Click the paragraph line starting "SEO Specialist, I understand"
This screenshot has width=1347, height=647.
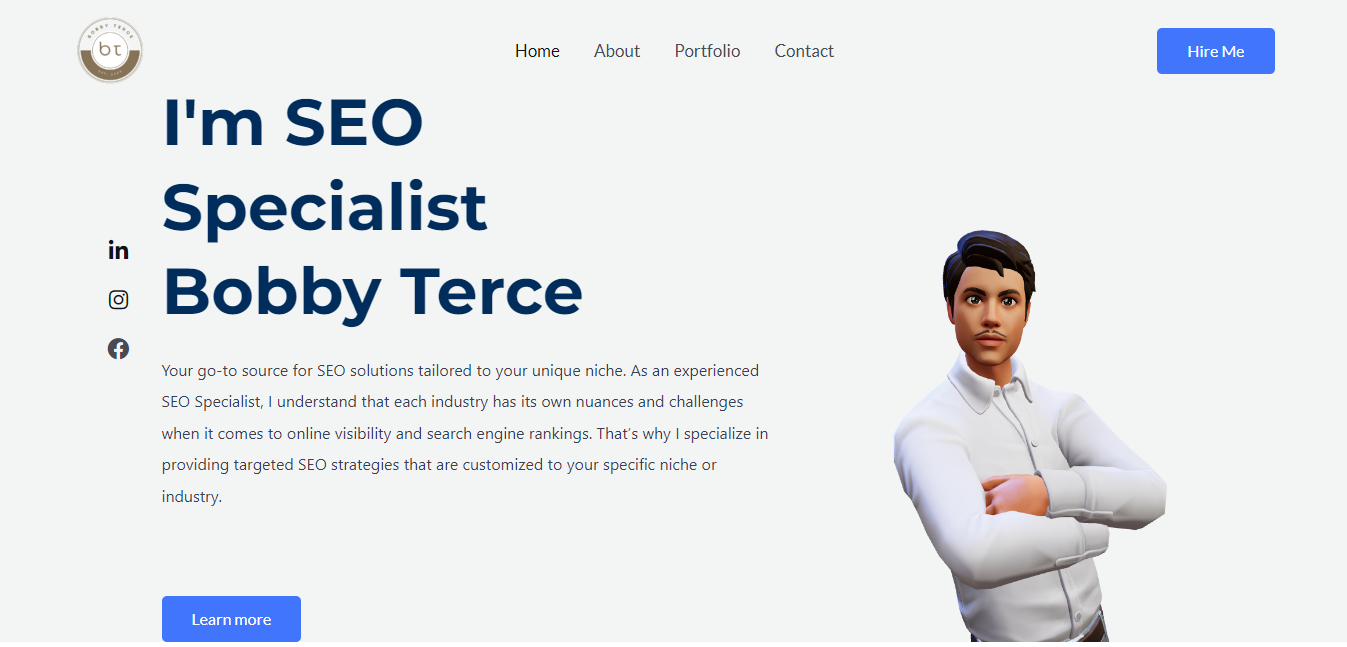(x=452, y=402)
